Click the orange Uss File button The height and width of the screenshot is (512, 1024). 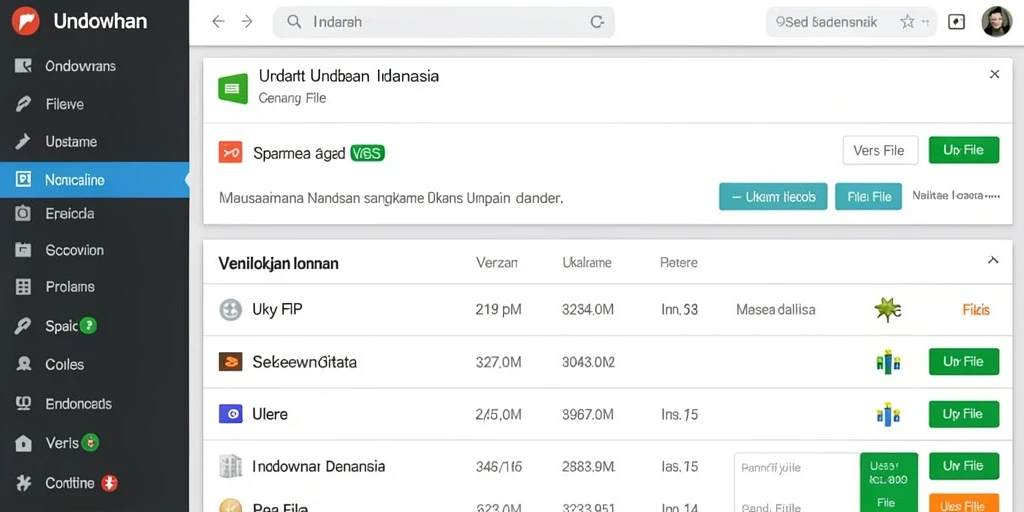coord(964,503)
